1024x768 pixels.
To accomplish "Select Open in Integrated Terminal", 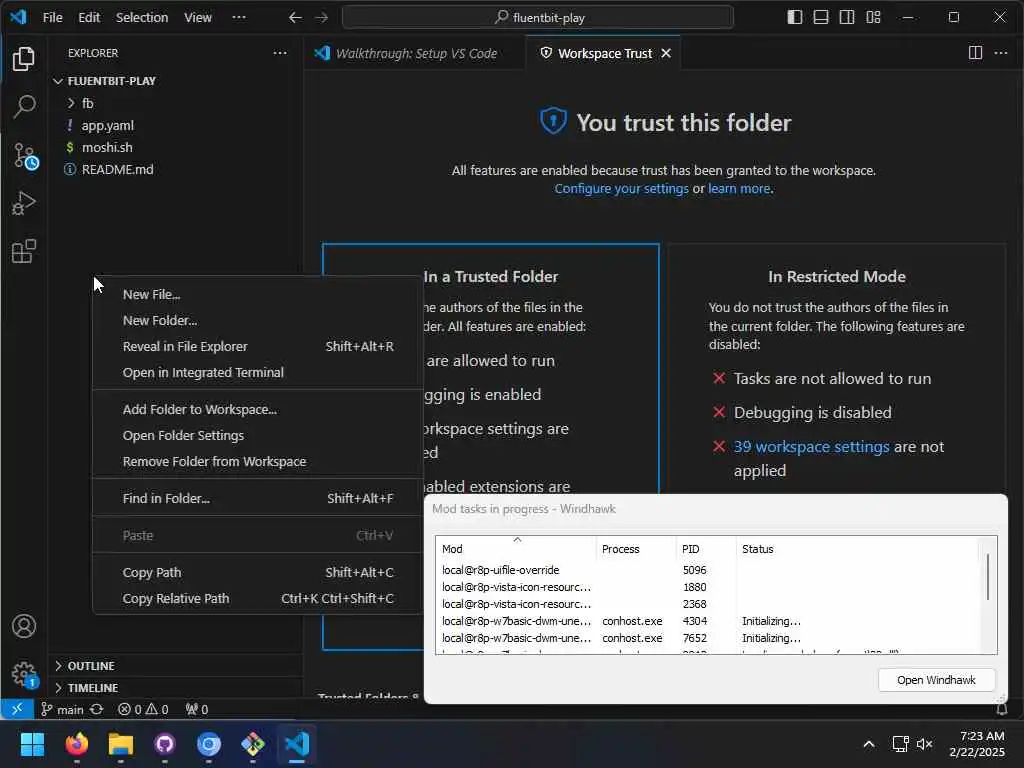I will 257,372.
